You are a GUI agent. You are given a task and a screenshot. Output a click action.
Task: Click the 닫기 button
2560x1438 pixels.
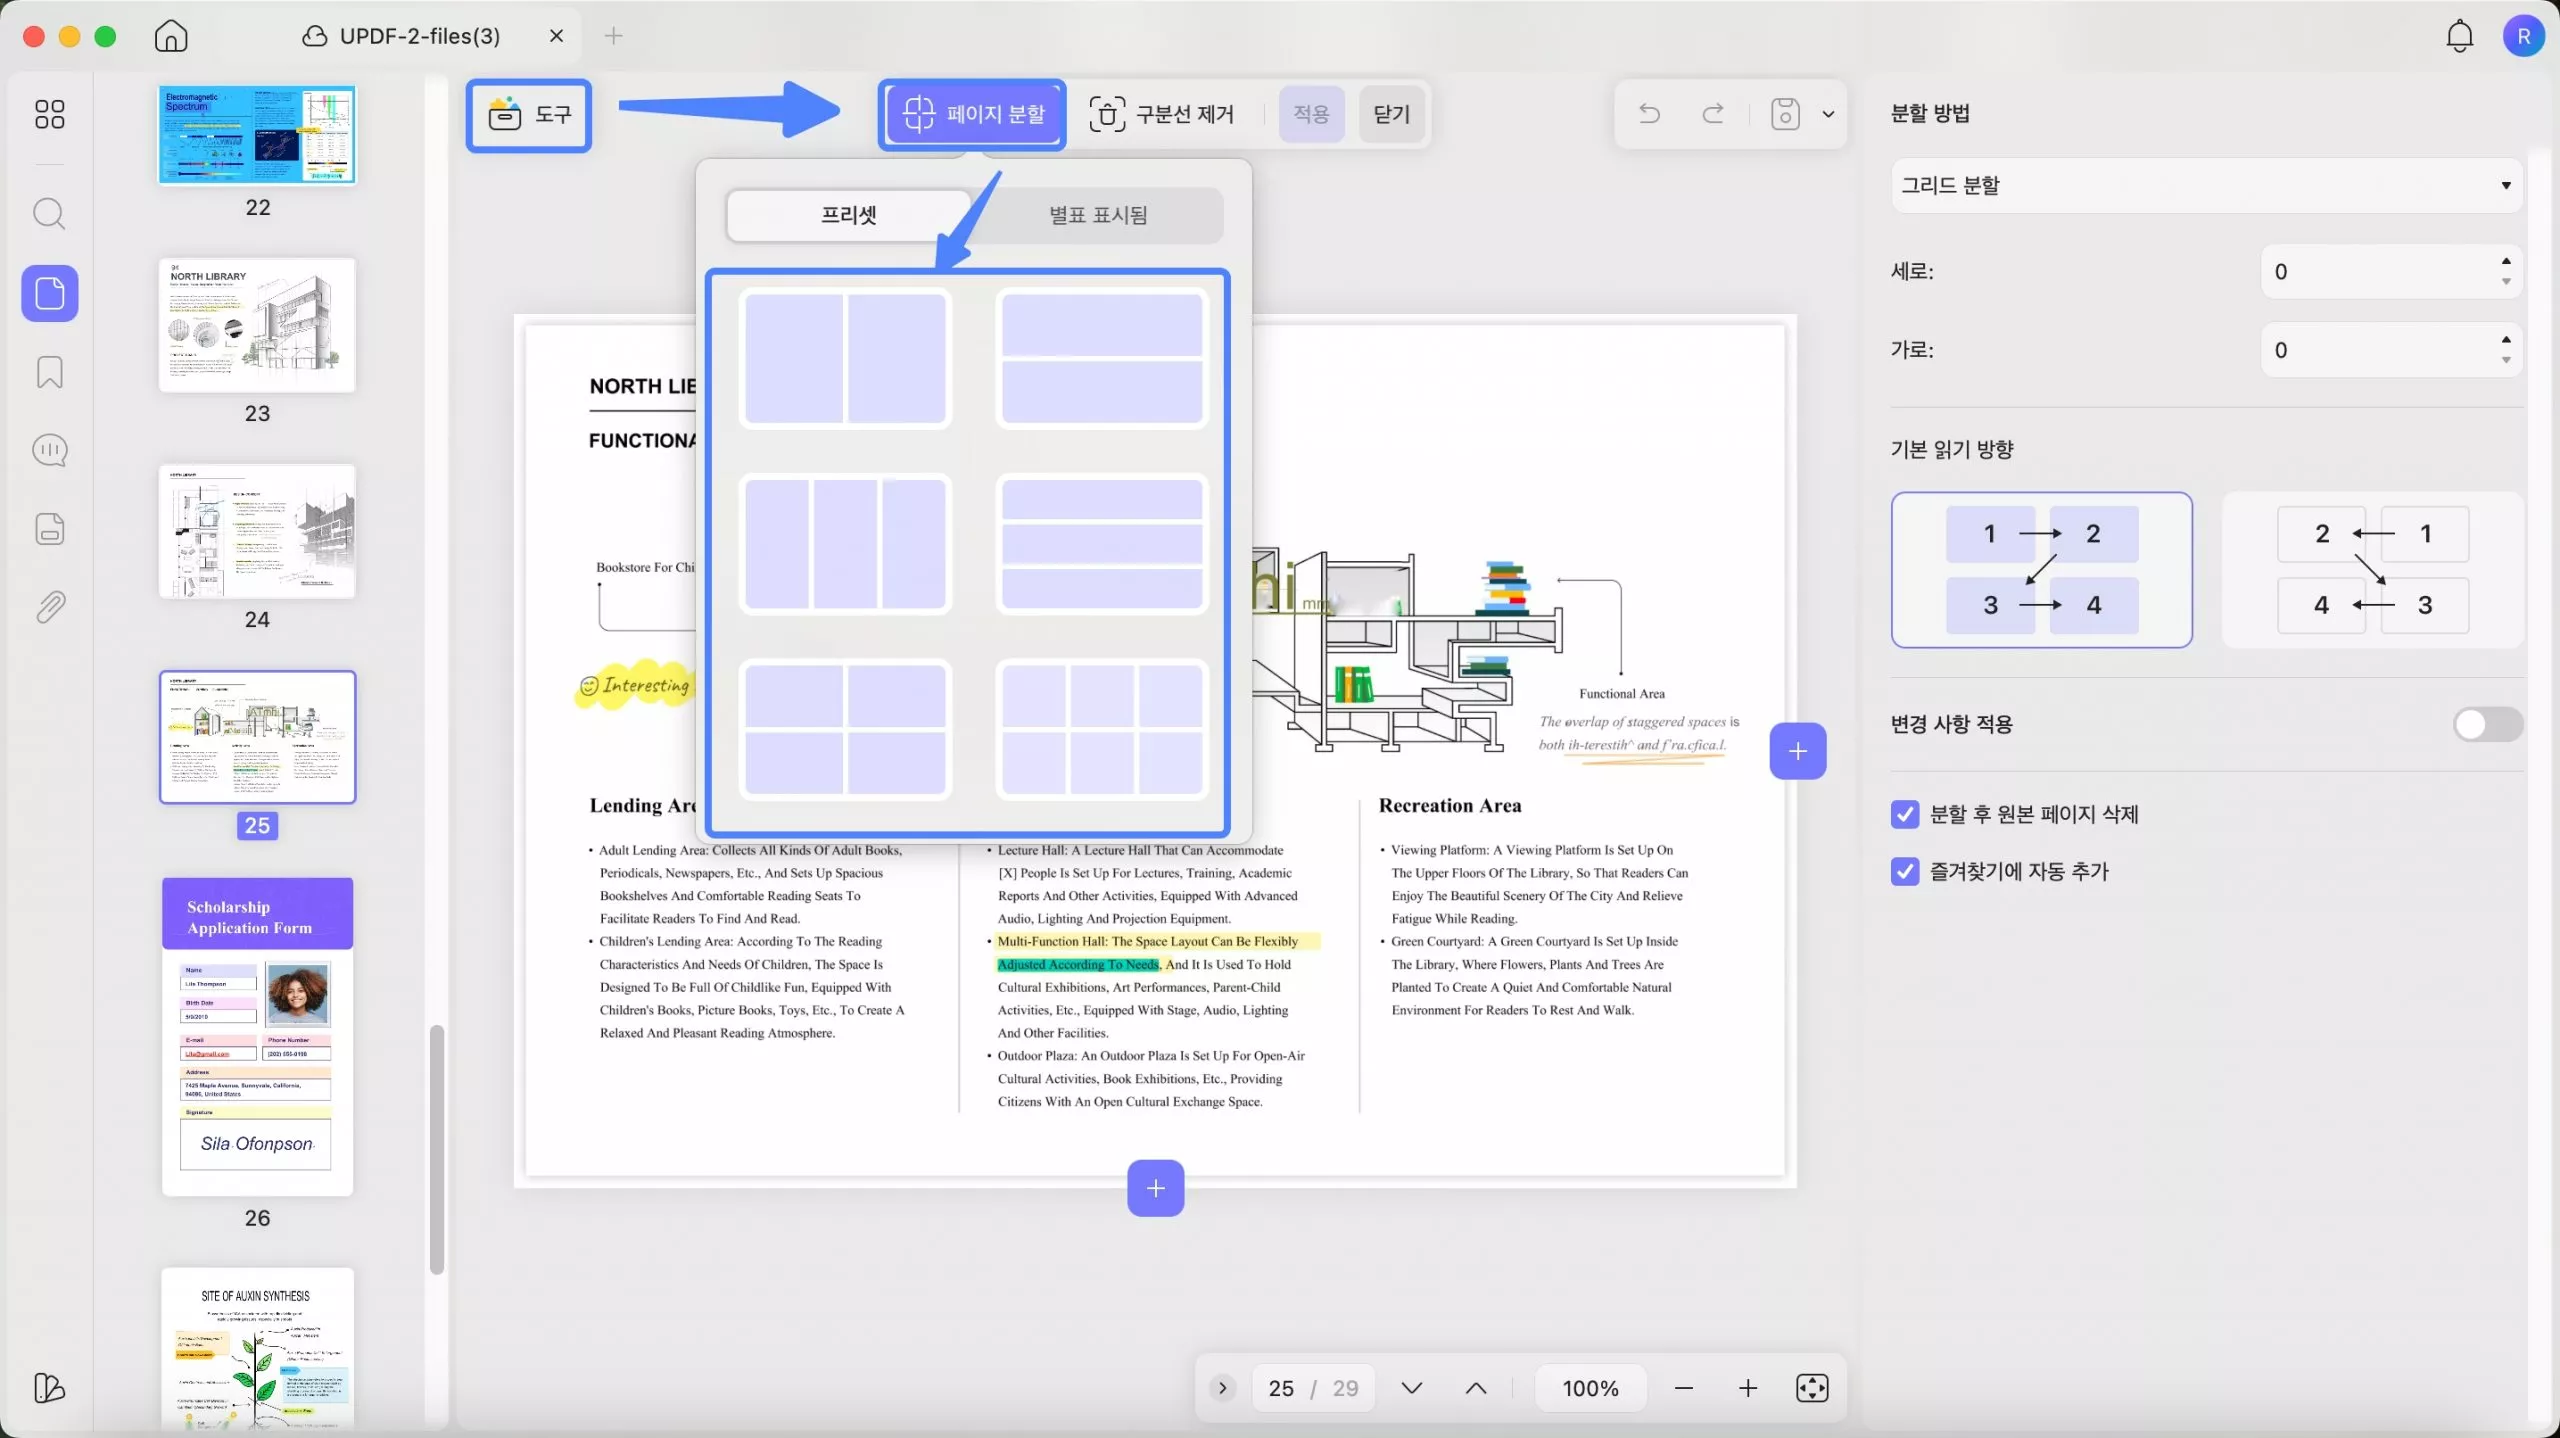(1391, 114)
